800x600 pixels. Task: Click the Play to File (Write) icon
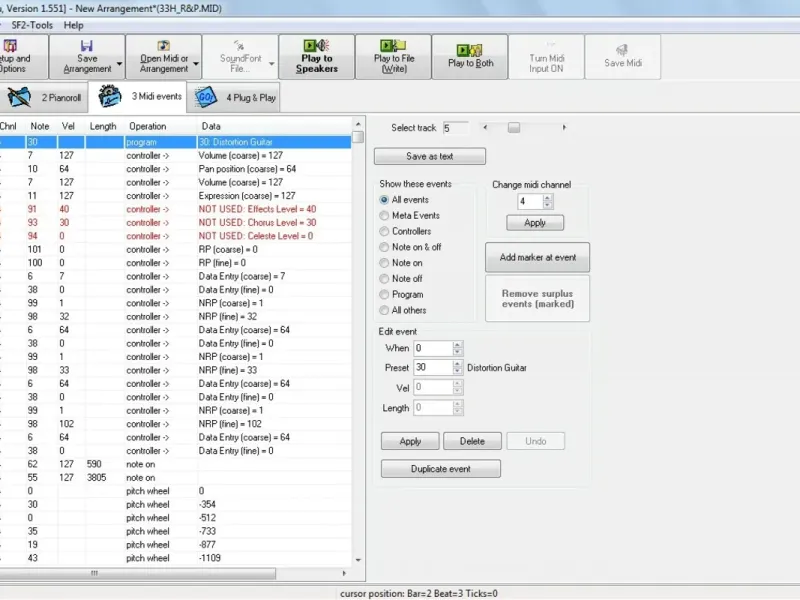[x=393, y=45]
